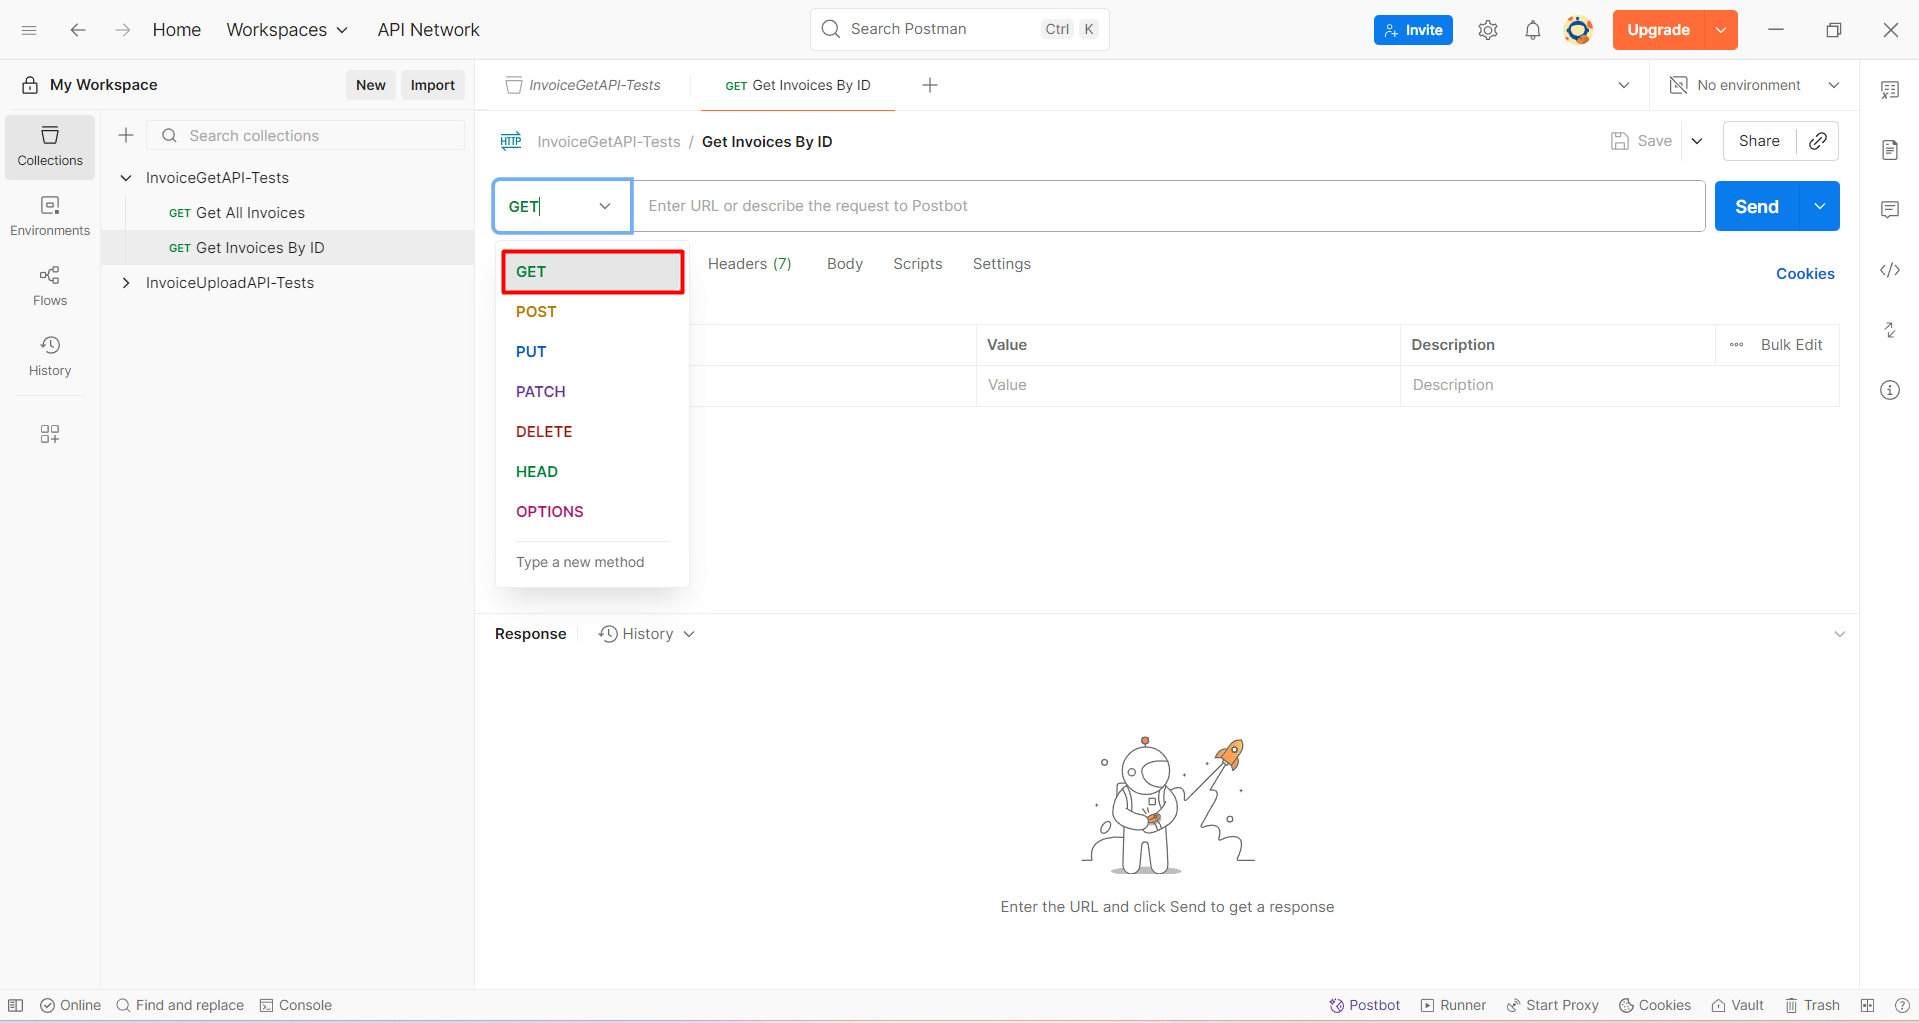Open the comments panel on the right
This screenshot has width=1919, height=1023.
pos(1890,209)
